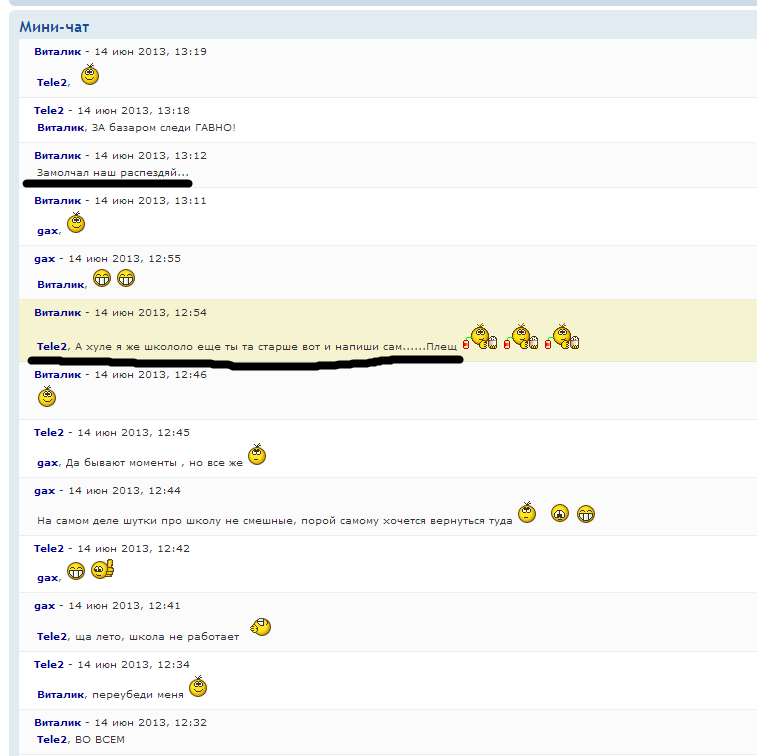Click the smiley right after 'вернуться туда'
Screen dimensions: 757x756
tap(527, 512)
